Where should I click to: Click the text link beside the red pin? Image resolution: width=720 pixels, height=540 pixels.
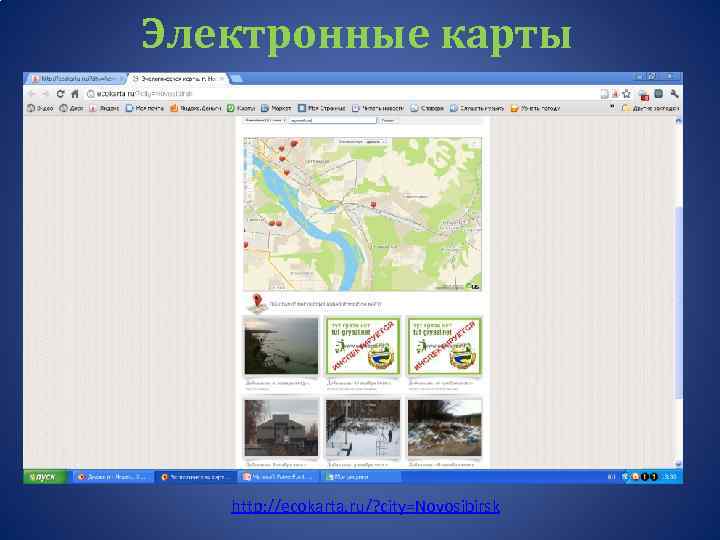[x=325, y=304]
